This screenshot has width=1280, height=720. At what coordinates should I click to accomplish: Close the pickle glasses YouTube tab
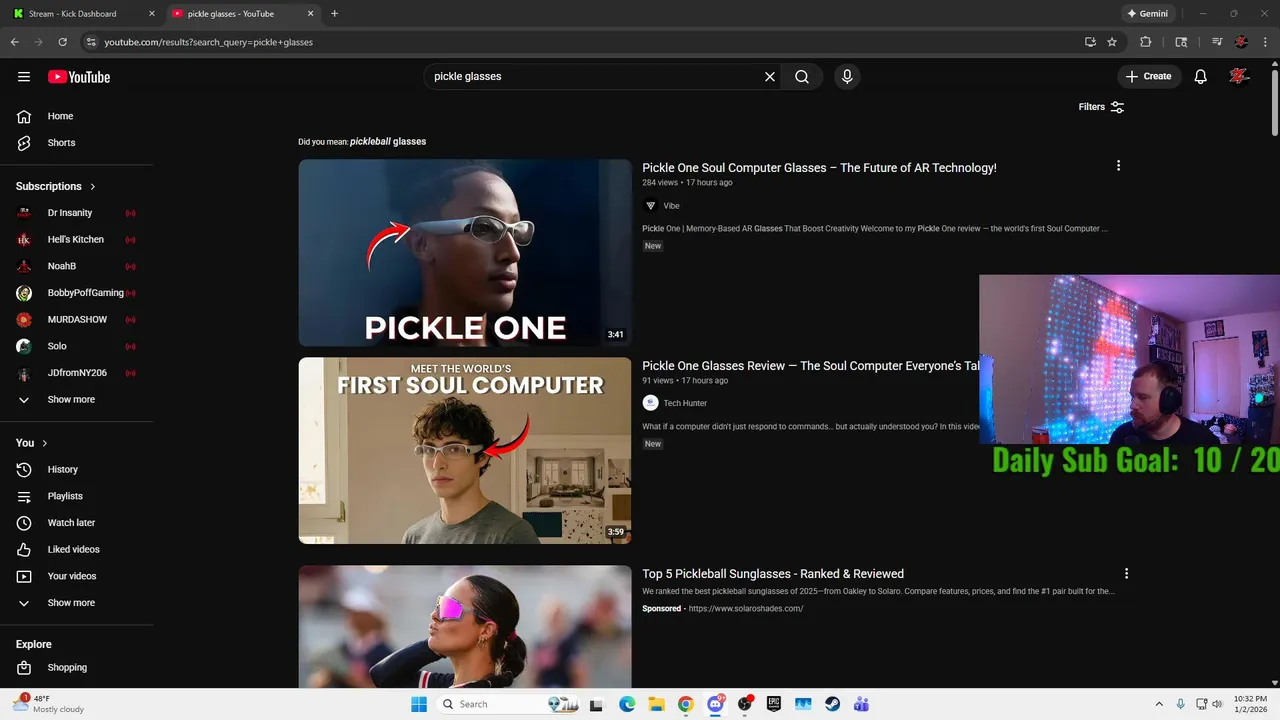click(310, 14)
